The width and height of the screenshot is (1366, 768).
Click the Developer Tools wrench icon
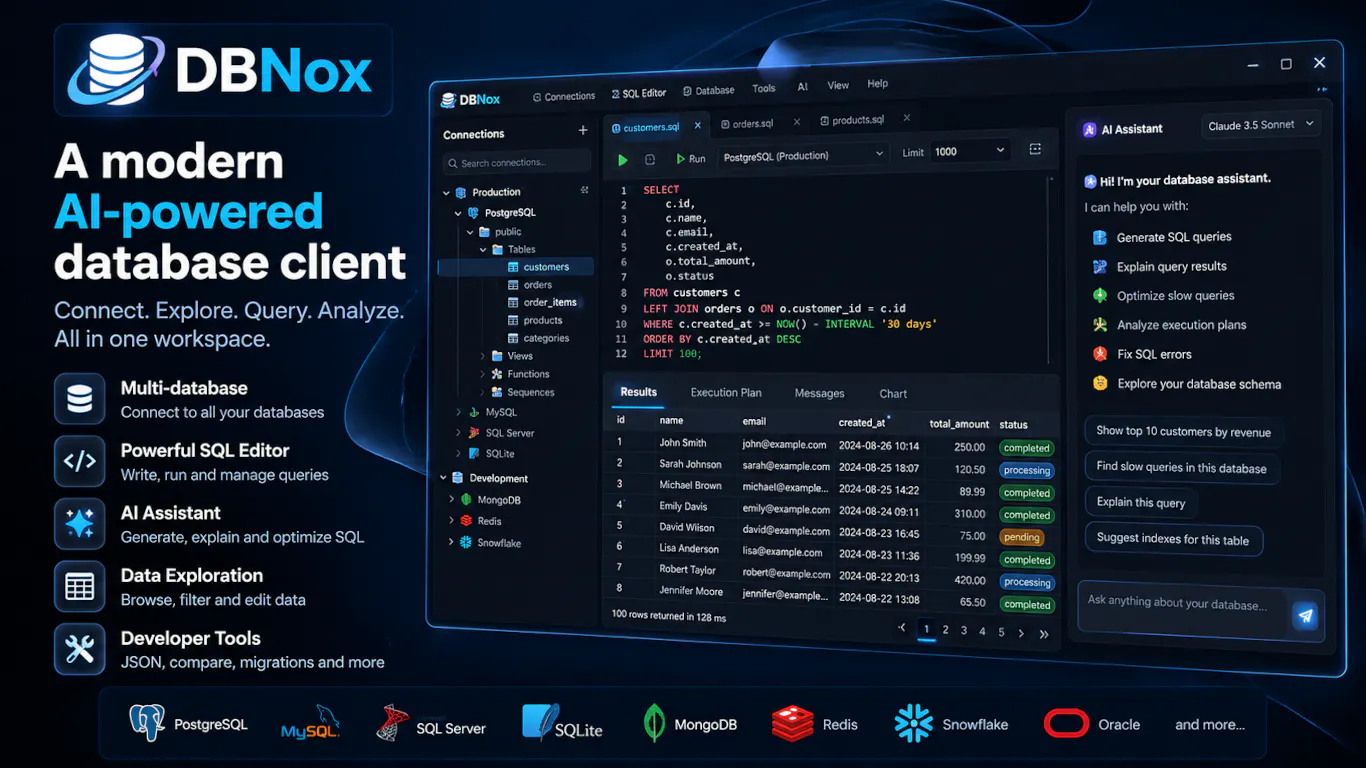tap(80, 650)
